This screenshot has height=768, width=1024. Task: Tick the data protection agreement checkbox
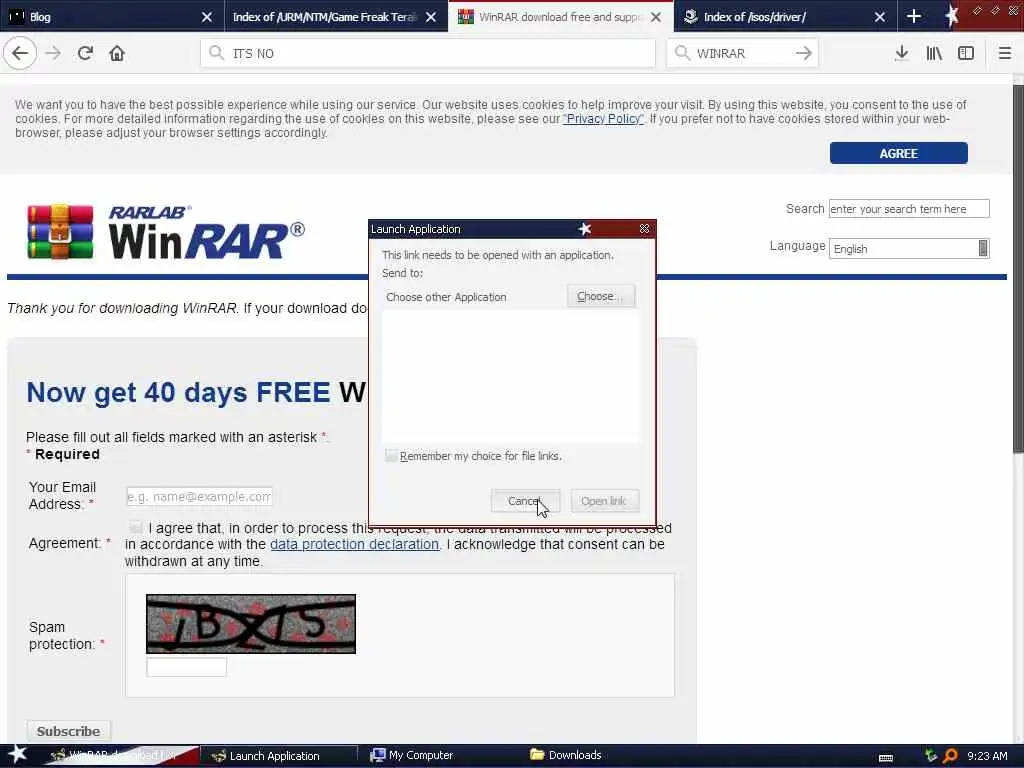coord(135,527)
